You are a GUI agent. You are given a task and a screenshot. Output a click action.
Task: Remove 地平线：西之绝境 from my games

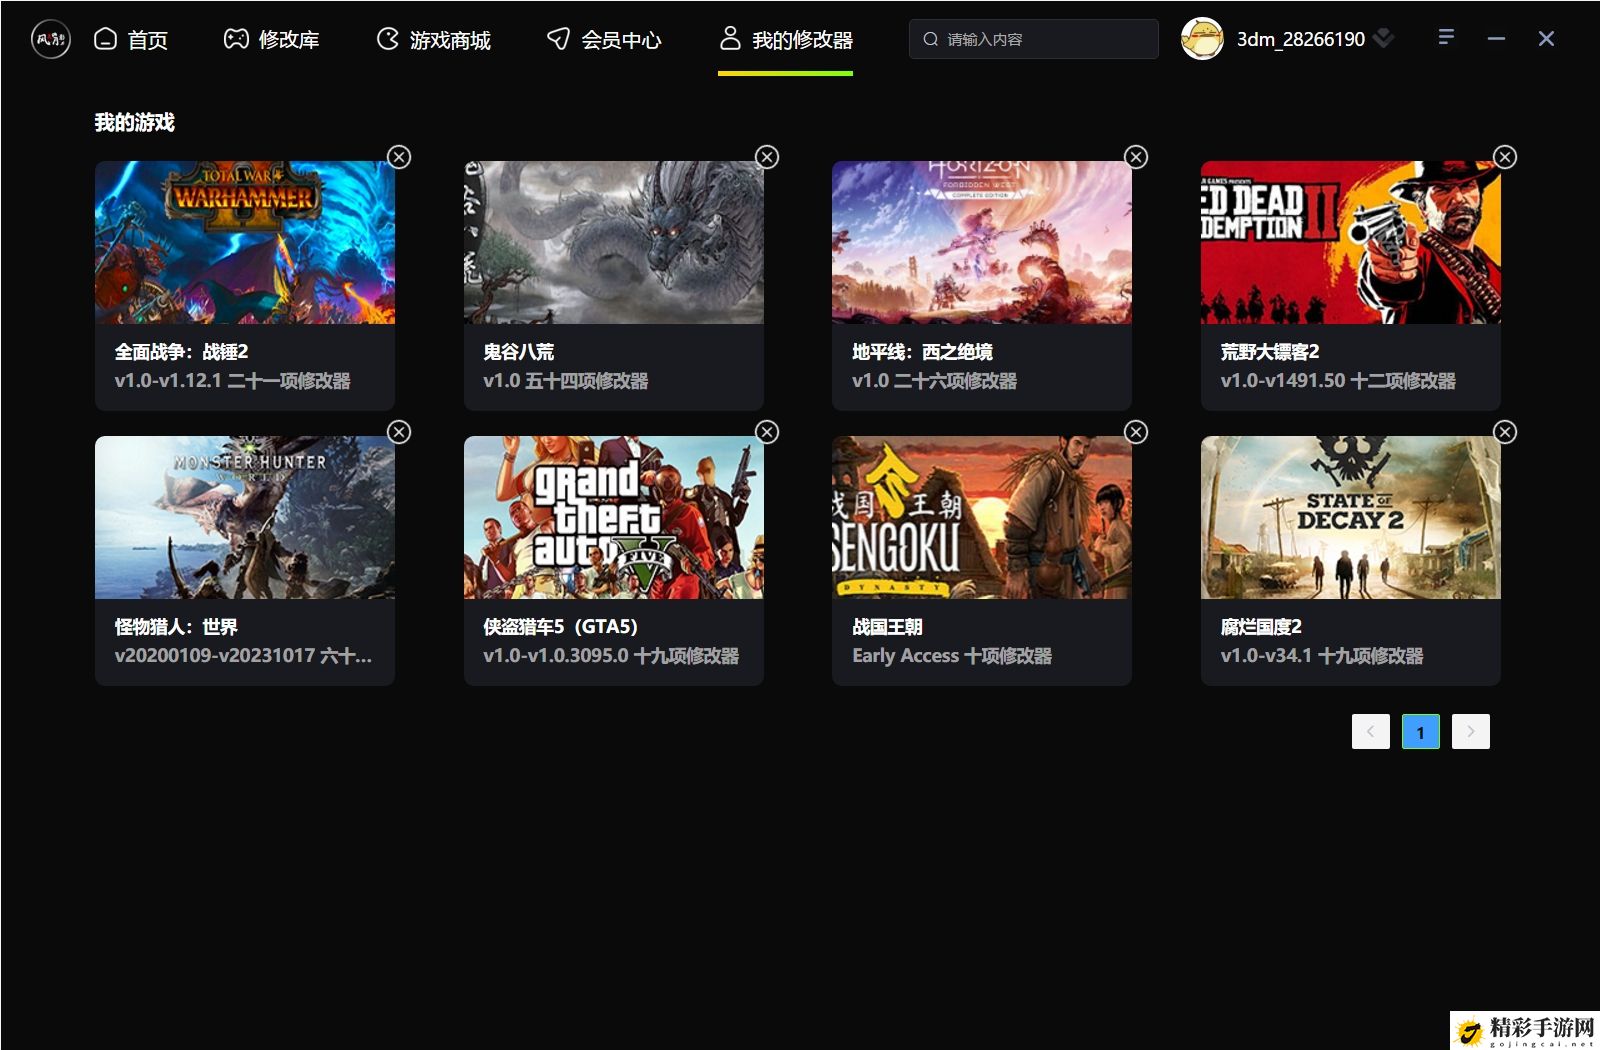[x=1136, y=157]
